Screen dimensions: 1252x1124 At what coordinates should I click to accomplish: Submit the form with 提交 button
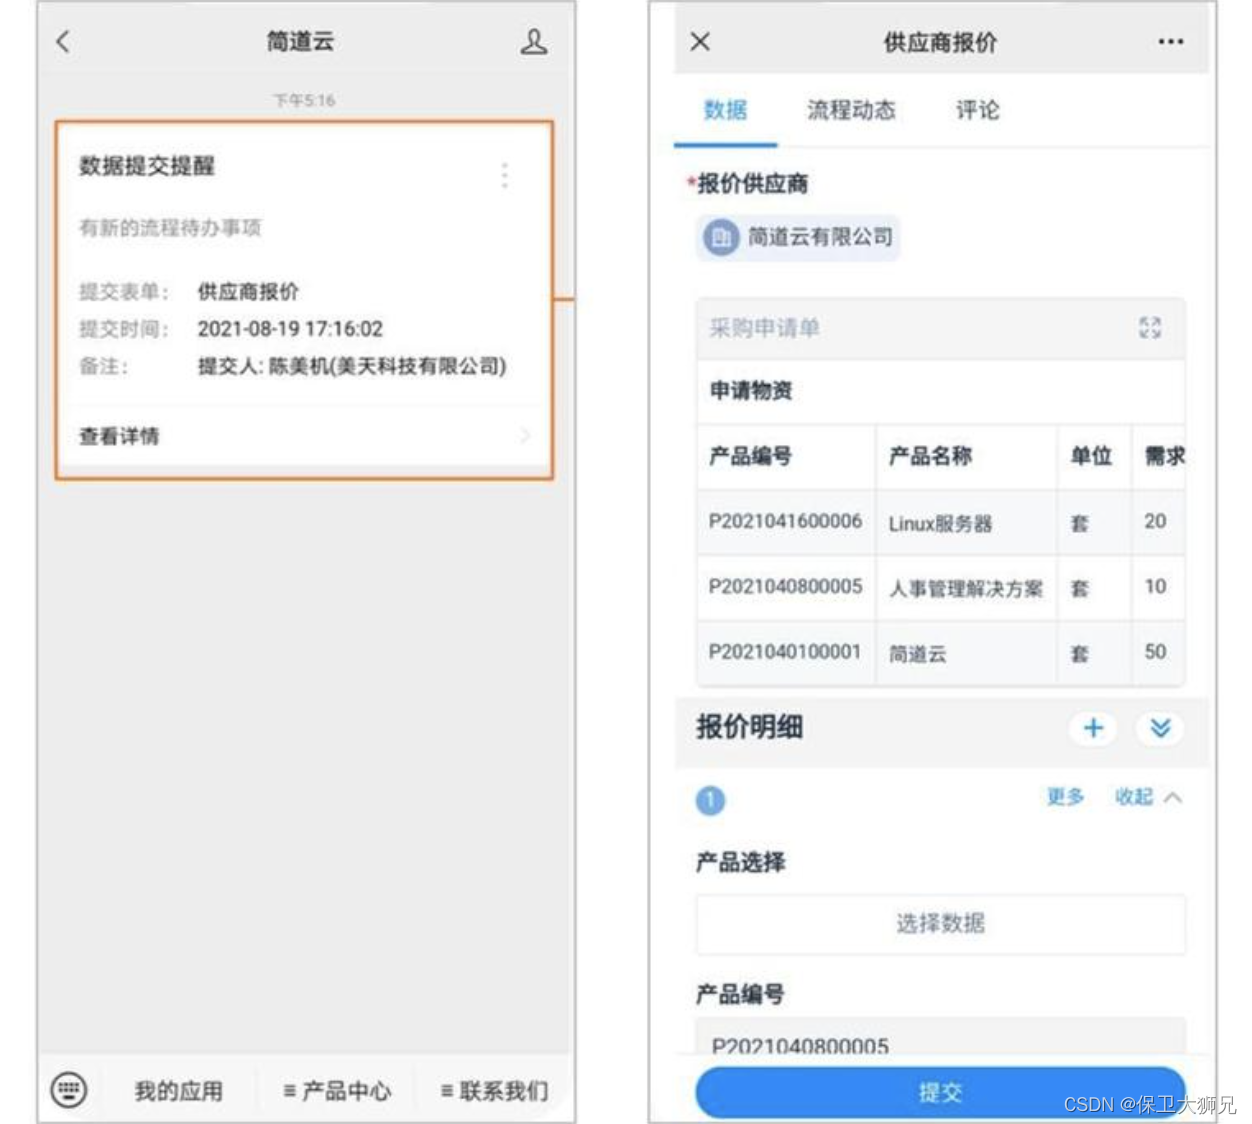pos(941,1092)
